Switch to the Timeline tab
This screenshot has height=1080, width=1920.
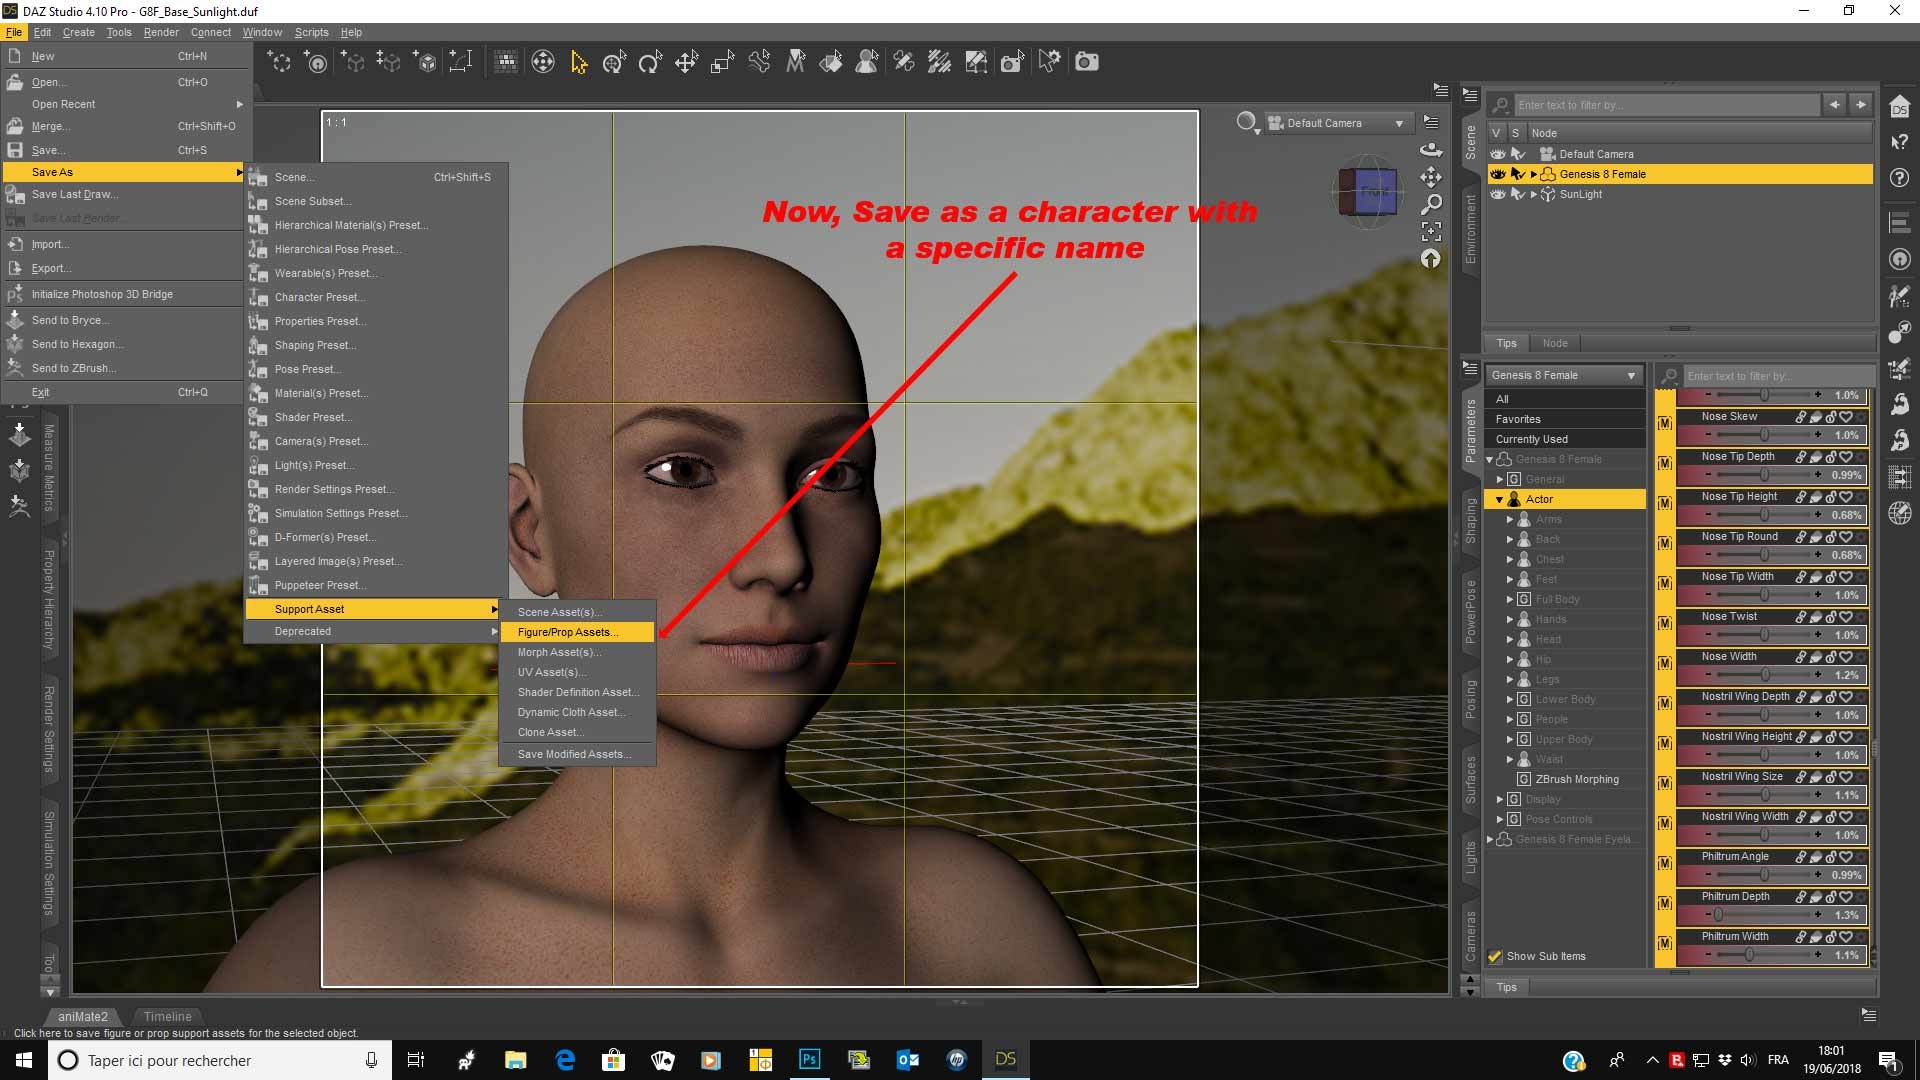pos(167,1016)
